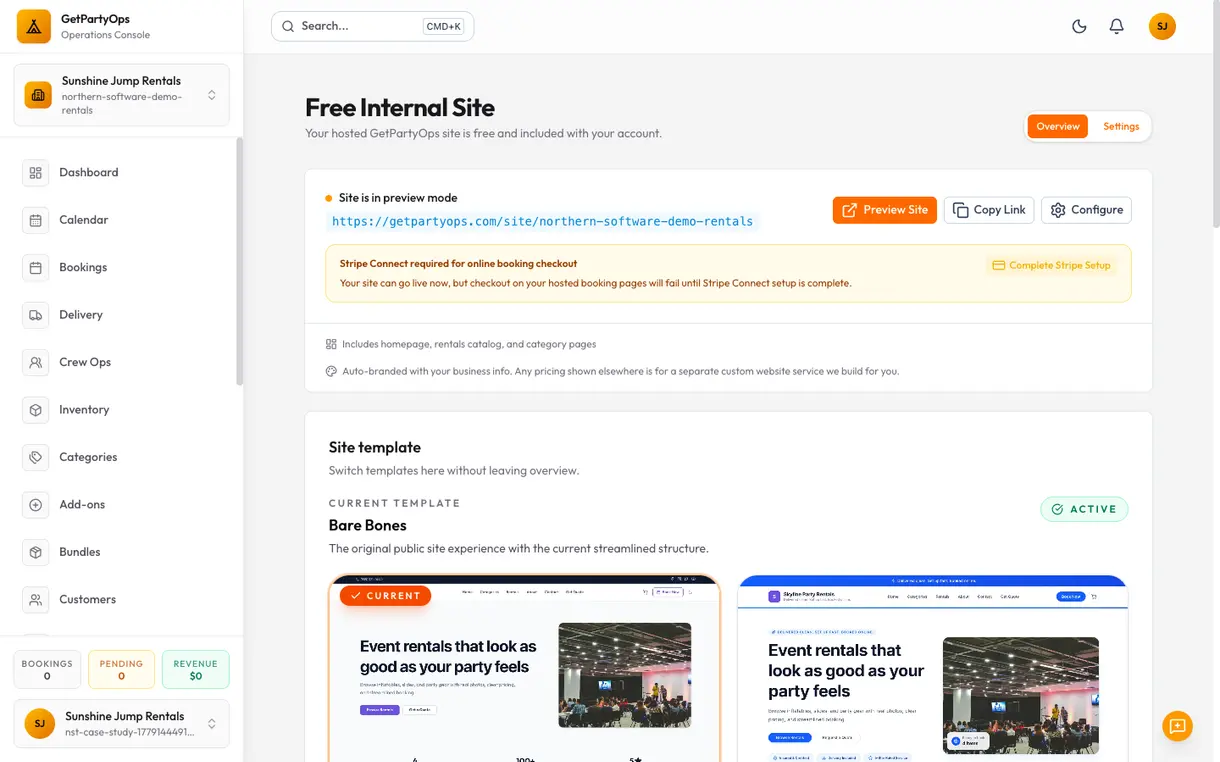Click the Categories tag icon
Viewport: 1220px width, 762px height.
[x=36, y=458]
